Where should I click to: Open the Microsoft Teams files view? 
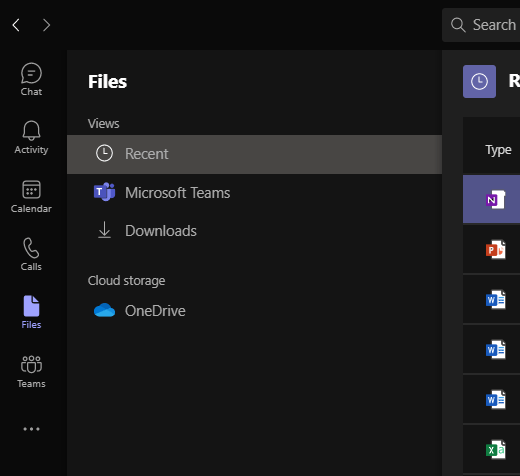point(254,193)
